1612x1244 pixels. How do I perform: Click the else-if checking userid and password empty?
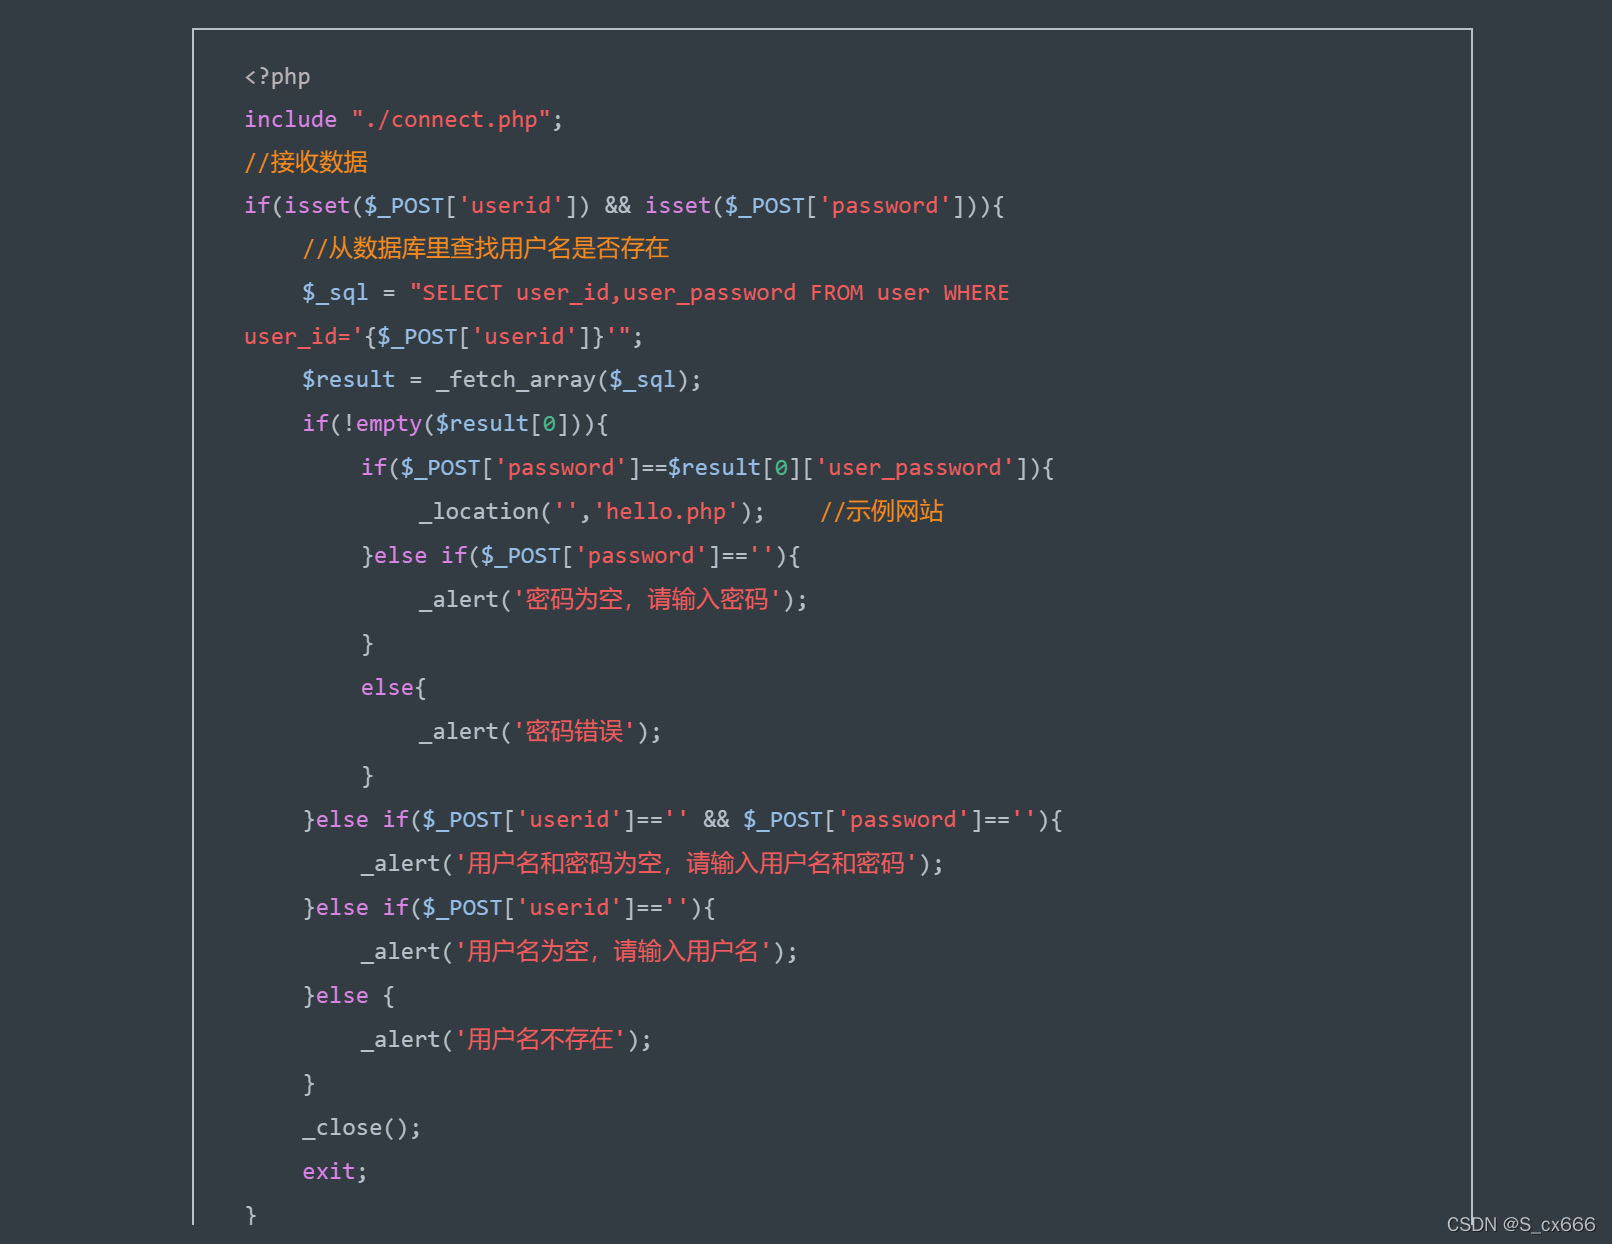(x=682, y=820)
